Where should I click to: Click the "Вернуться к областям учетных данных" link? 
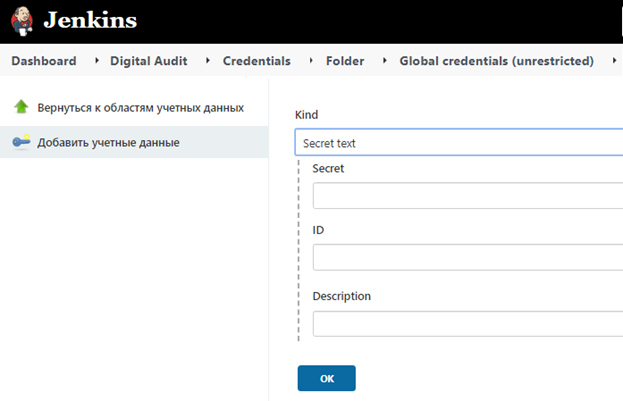[x=140, y=107]
